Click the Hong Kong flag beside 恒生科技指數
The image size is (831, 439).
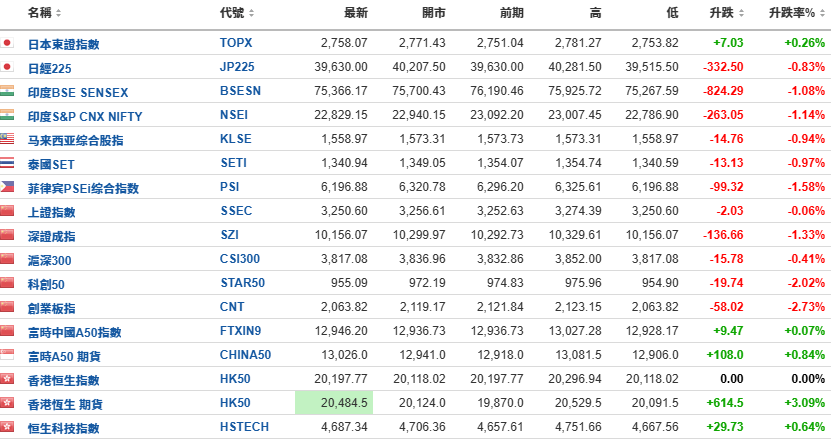(x=7, y=427)
